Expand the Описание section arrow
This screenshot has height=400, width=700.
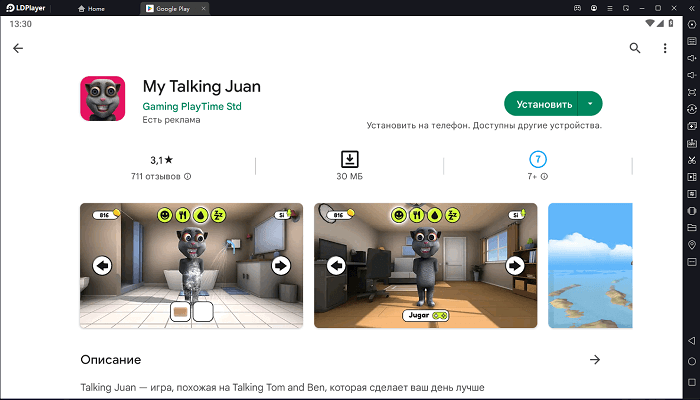click(595, 359)
